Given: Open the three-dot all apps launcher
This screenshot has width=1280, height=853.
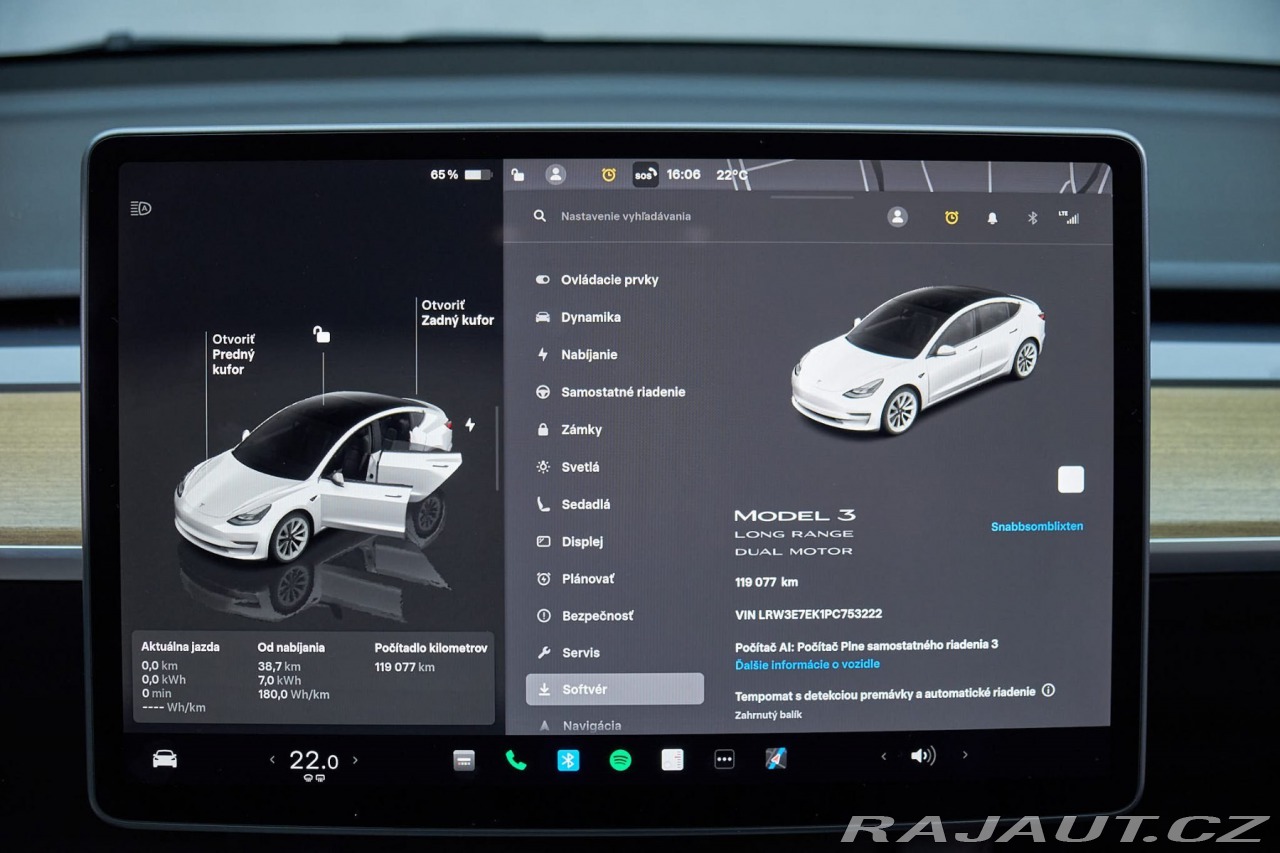Looking at the screenshot, I should 724,760.
